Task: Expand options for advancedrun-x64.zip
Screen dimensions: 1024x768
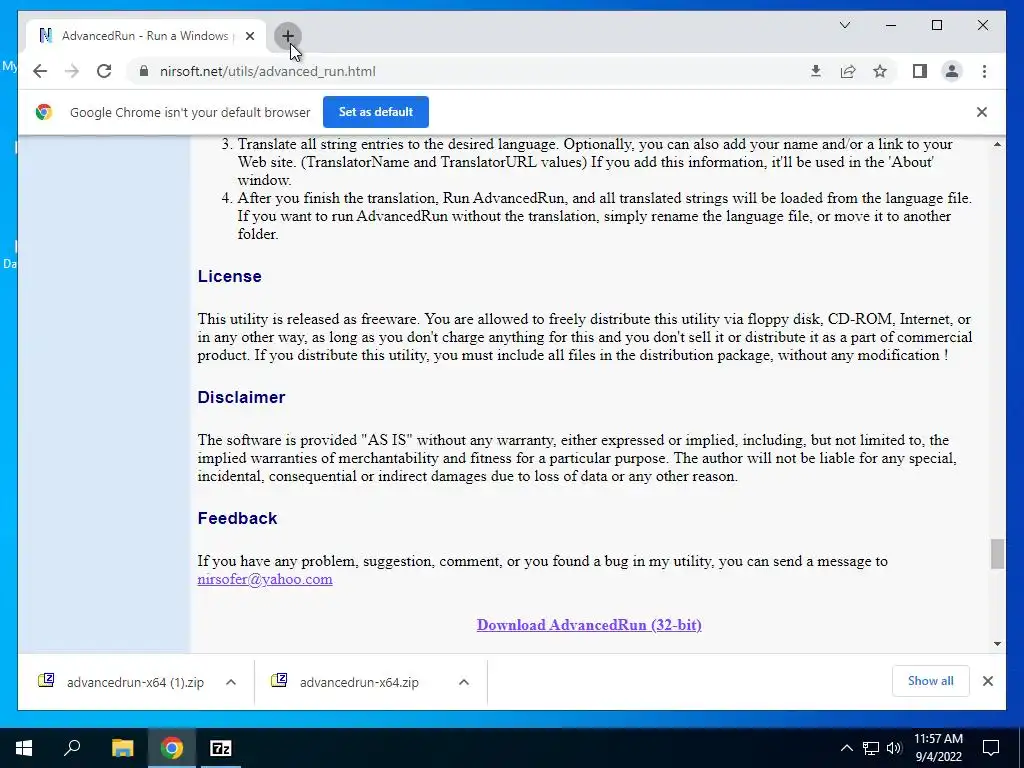Action: (x=464, y=682)
